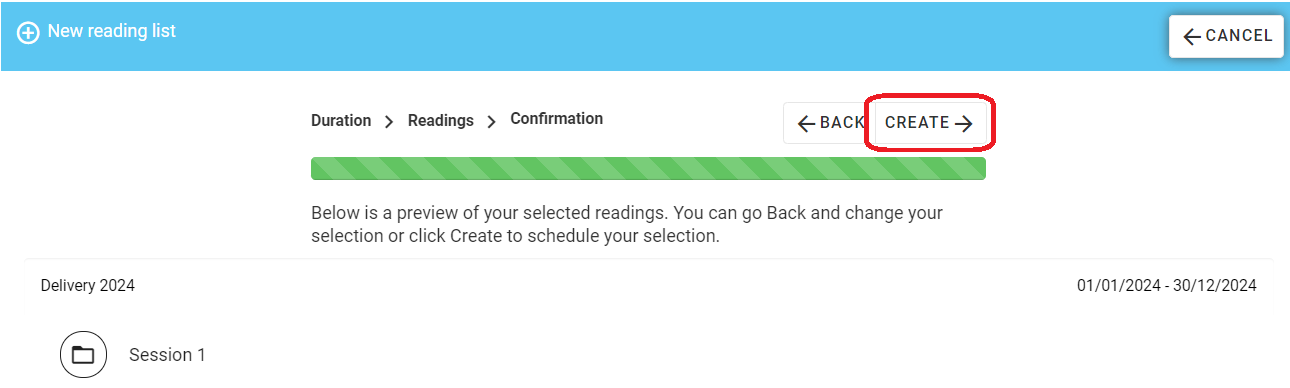Click the date range 01/01/2024 - 30/12/2024

pos(1167,286)
